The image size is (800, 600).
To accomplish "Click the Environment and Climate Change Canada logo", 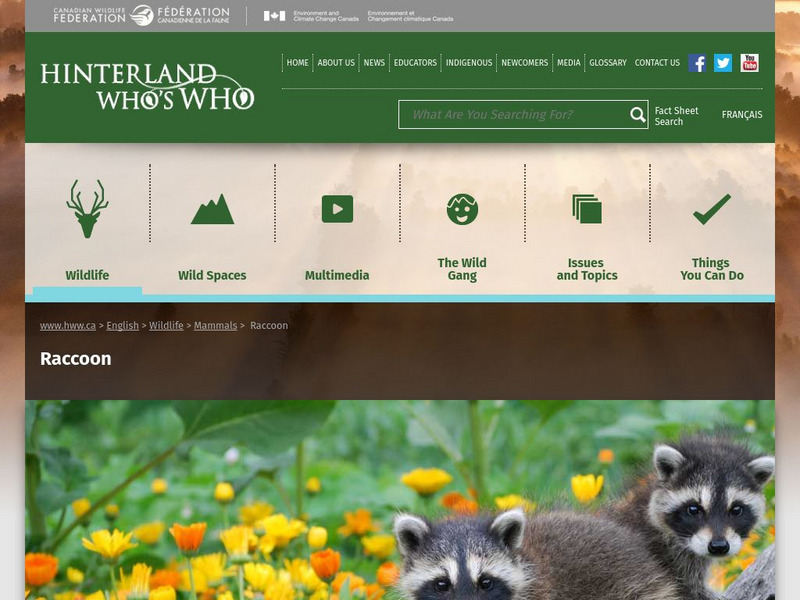I will (x=358, y=16).
